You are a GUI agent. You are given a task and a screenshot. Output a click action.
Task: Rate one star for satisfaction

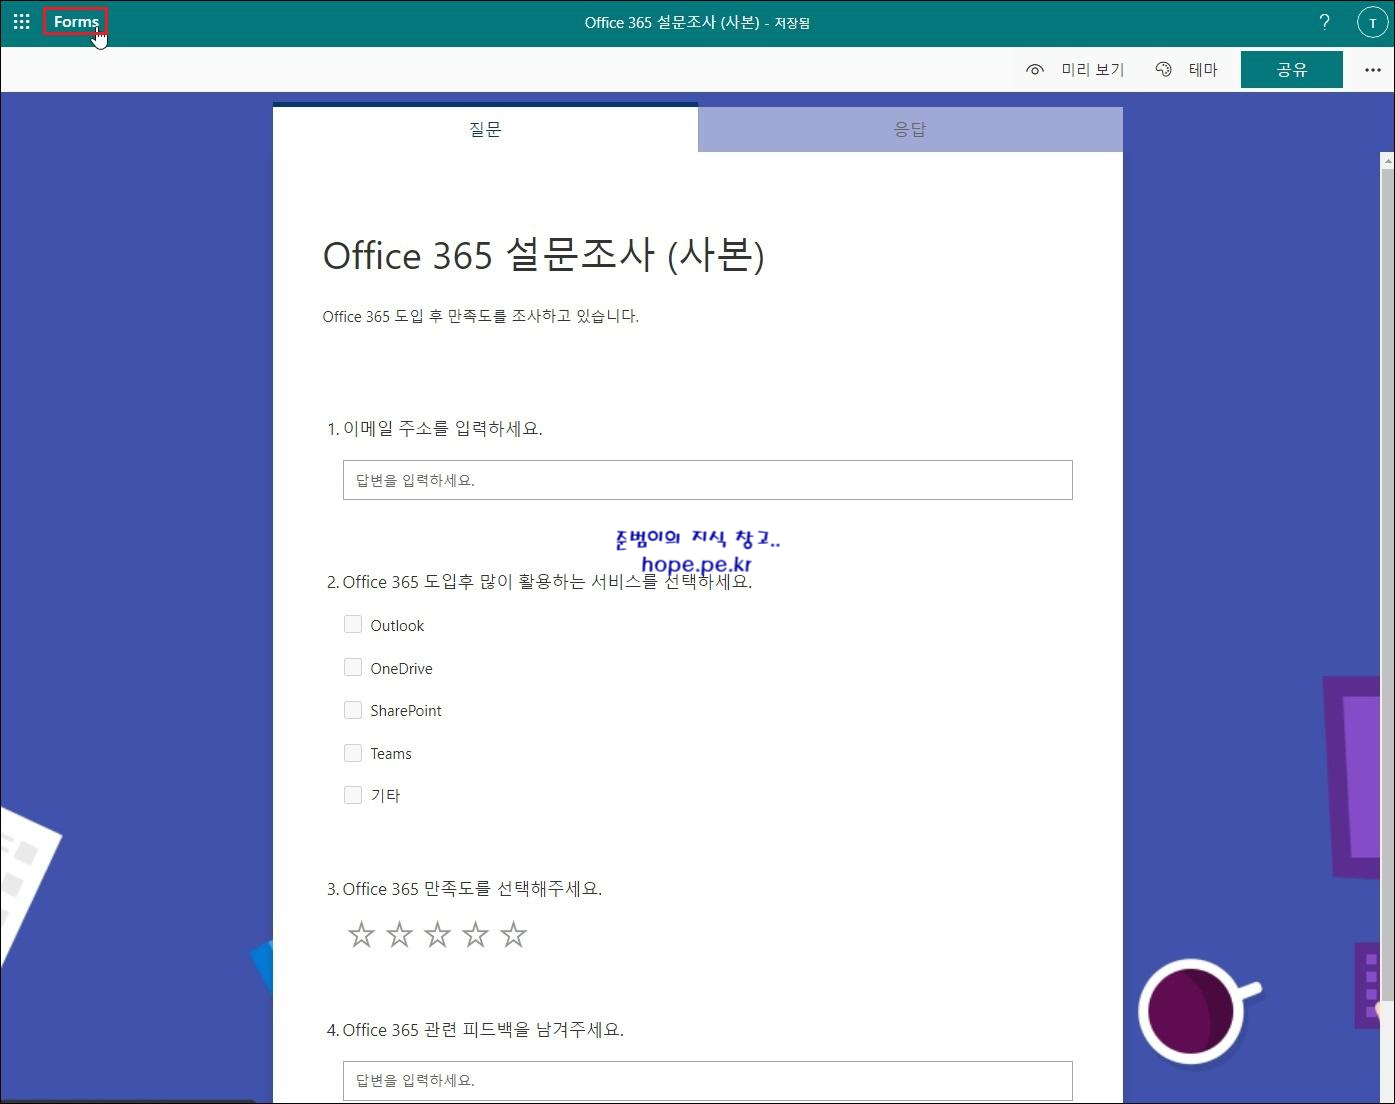coord(361,935)
